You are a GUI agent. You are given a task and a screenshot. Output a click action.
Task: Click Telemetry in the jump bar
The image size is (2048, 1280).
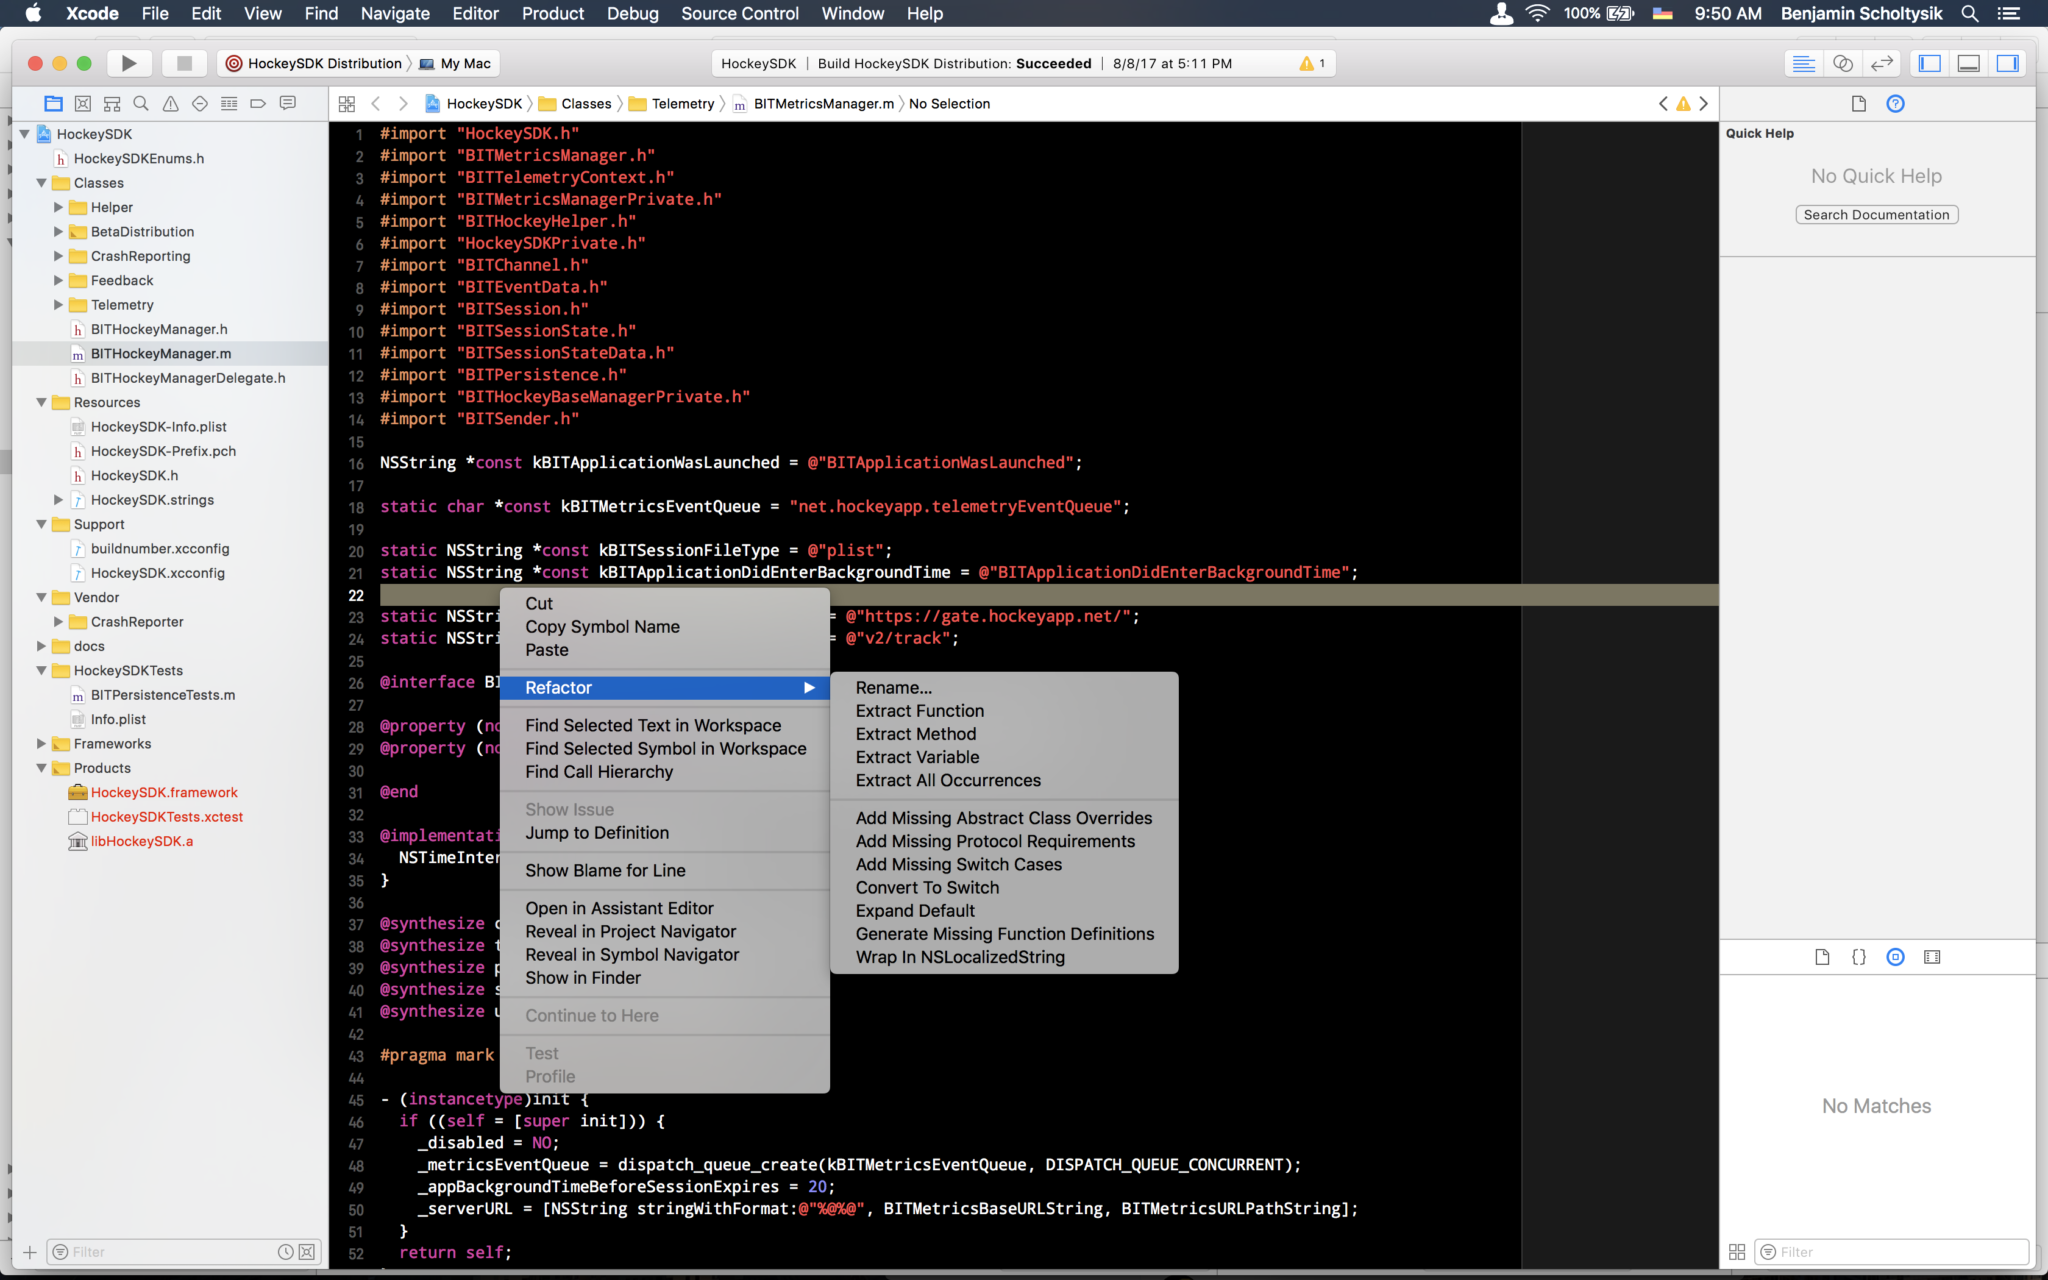pyautogui.click(x=672, y=104)
